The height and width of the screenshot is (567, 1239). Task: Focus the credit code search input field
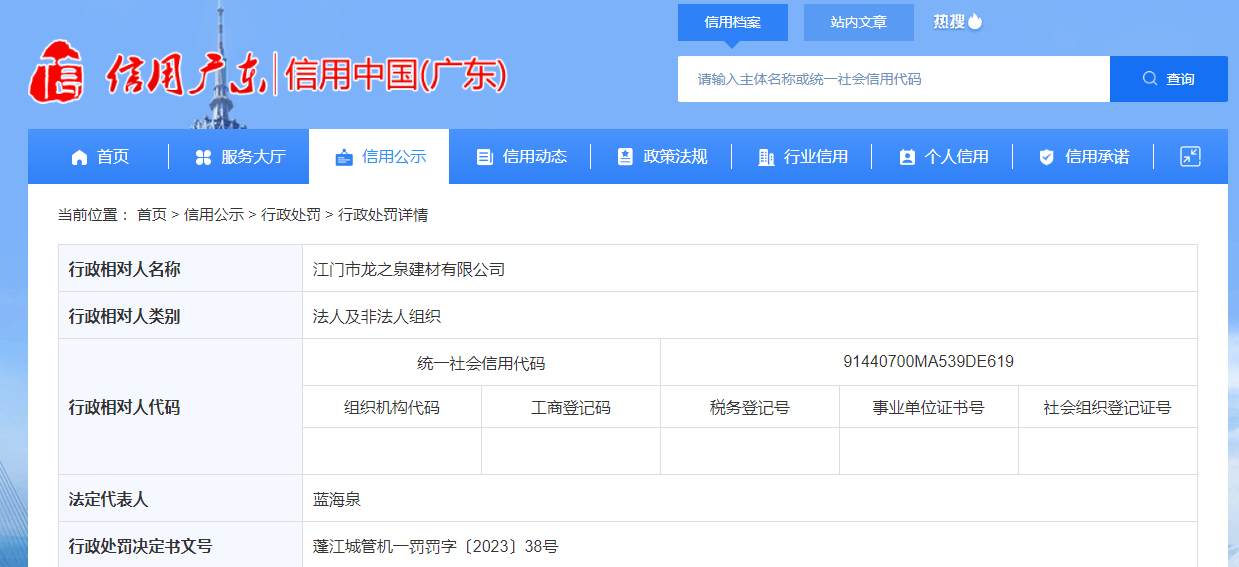[x=894, y=79]
